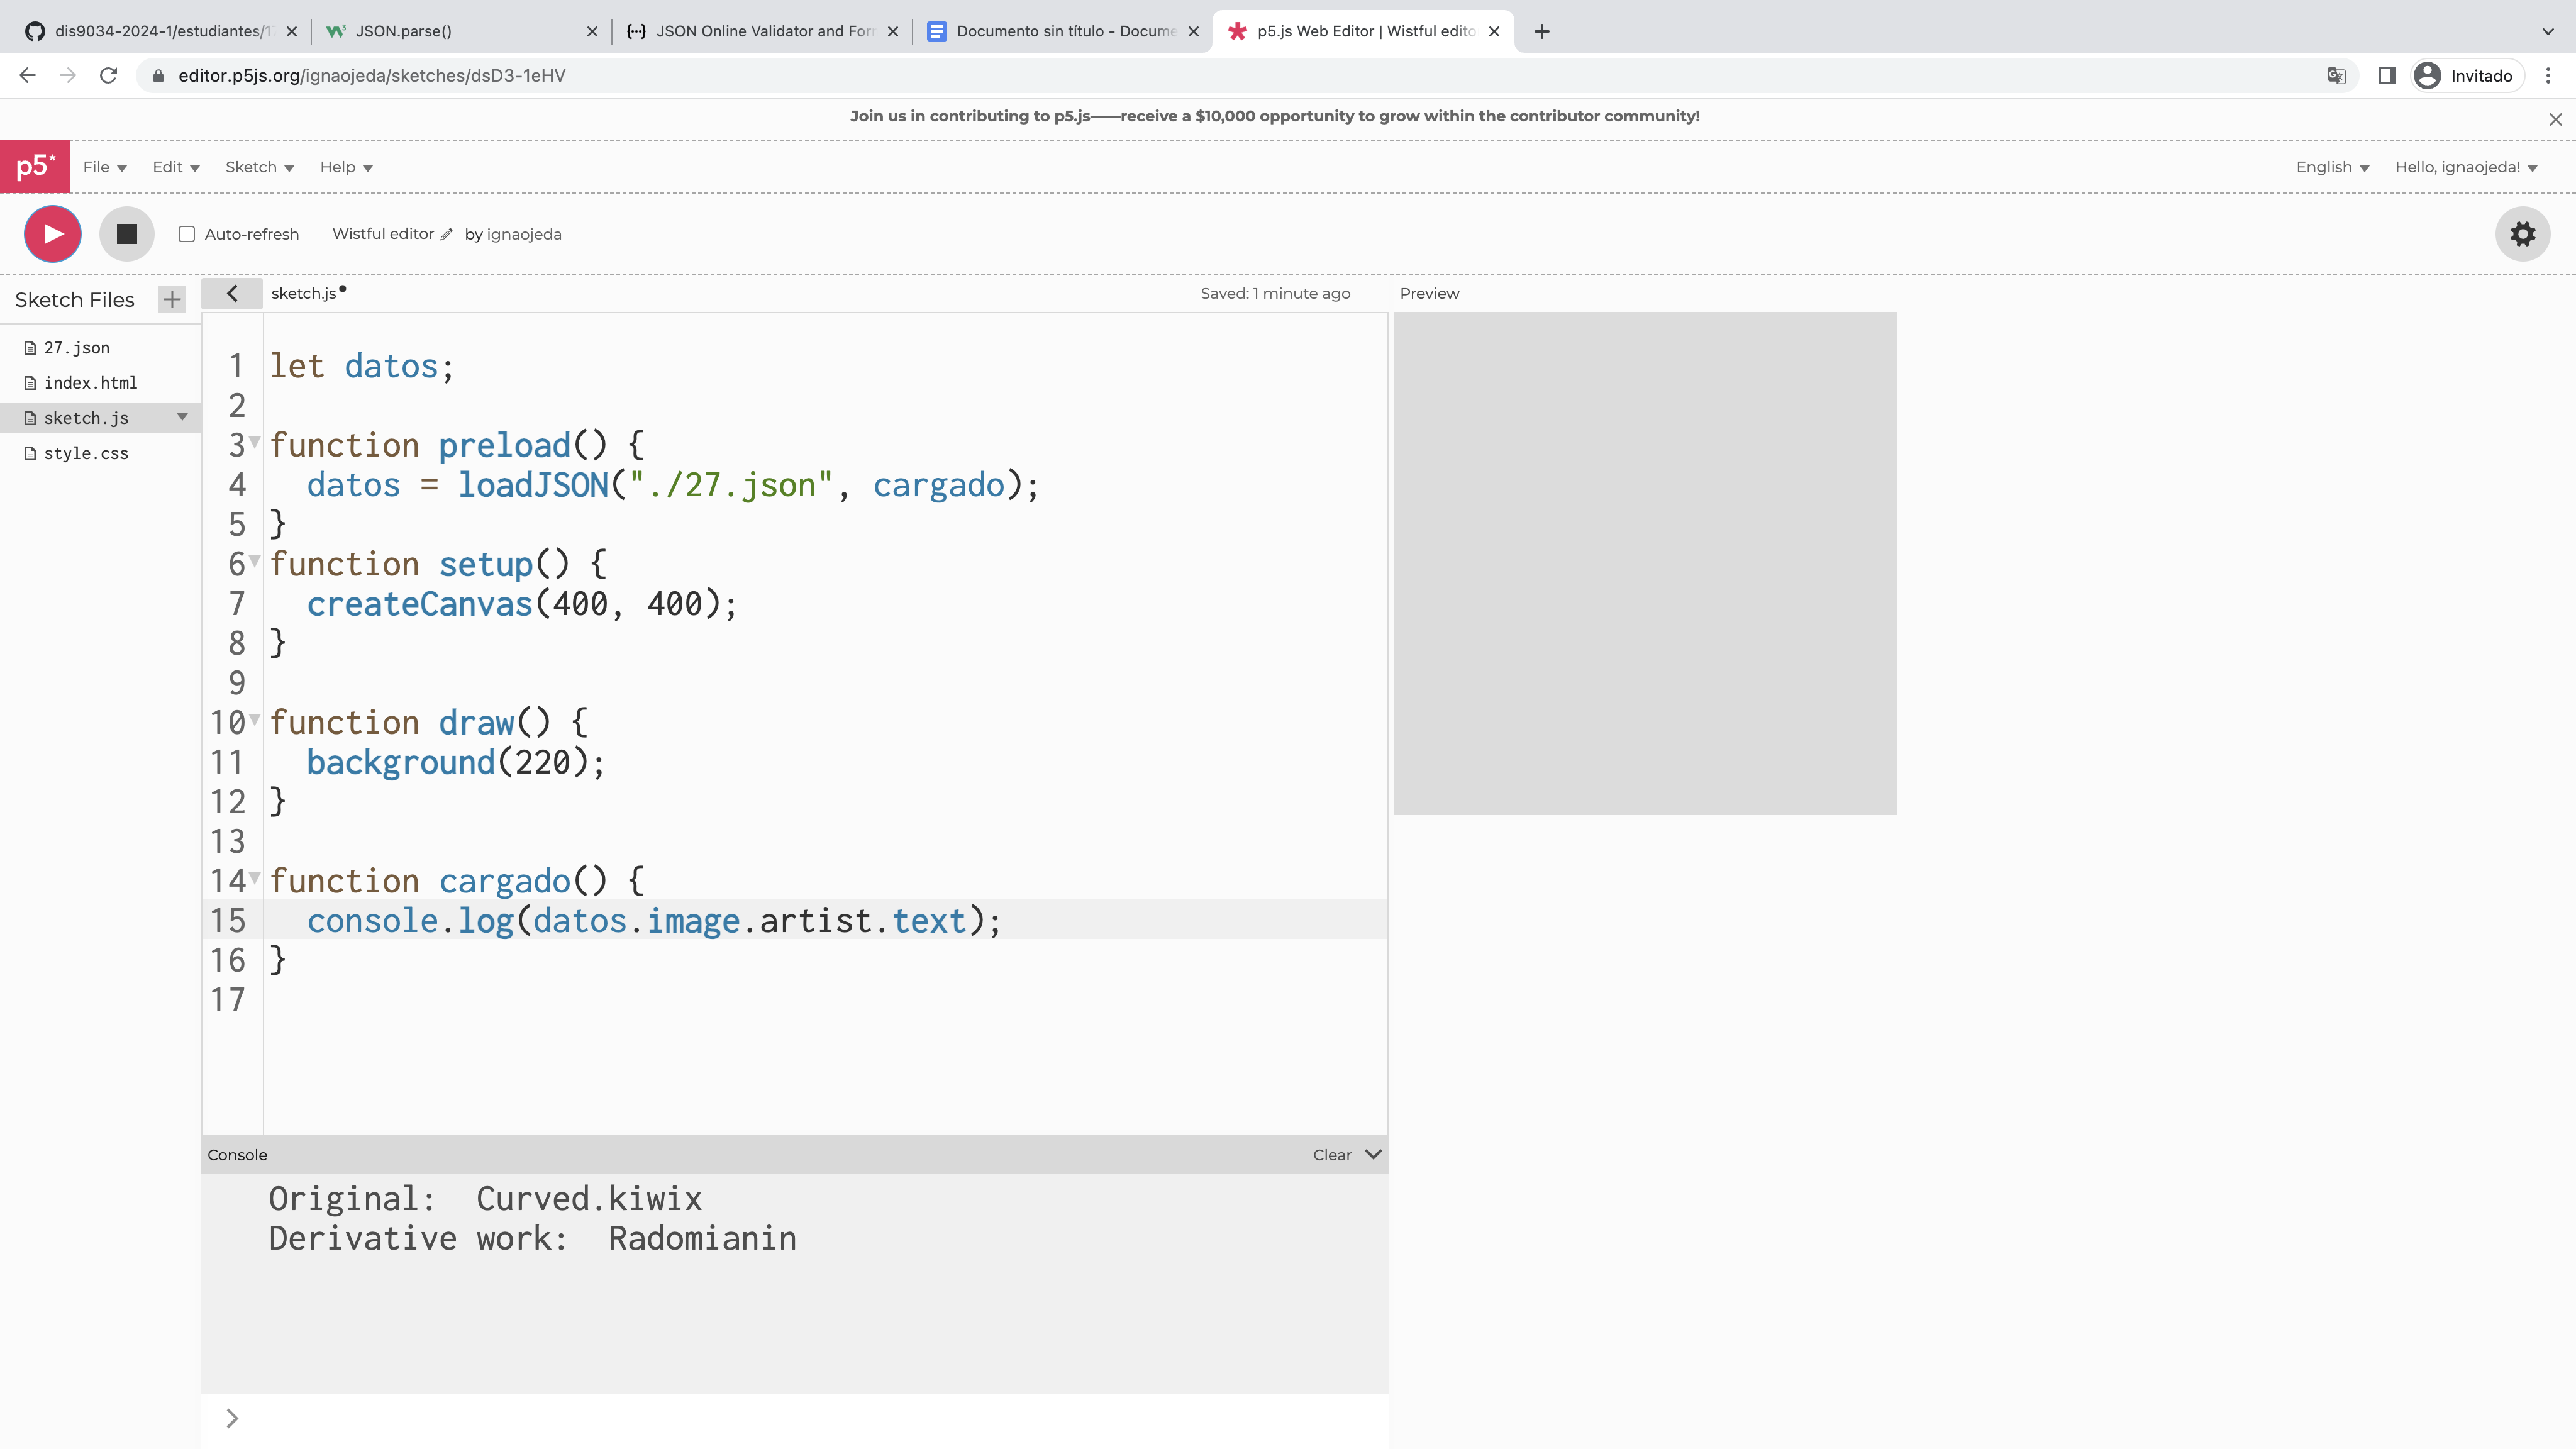The width and height of the screenshot is (2576, 1449).
Task: Go forward in browser history
Action: 68,75
